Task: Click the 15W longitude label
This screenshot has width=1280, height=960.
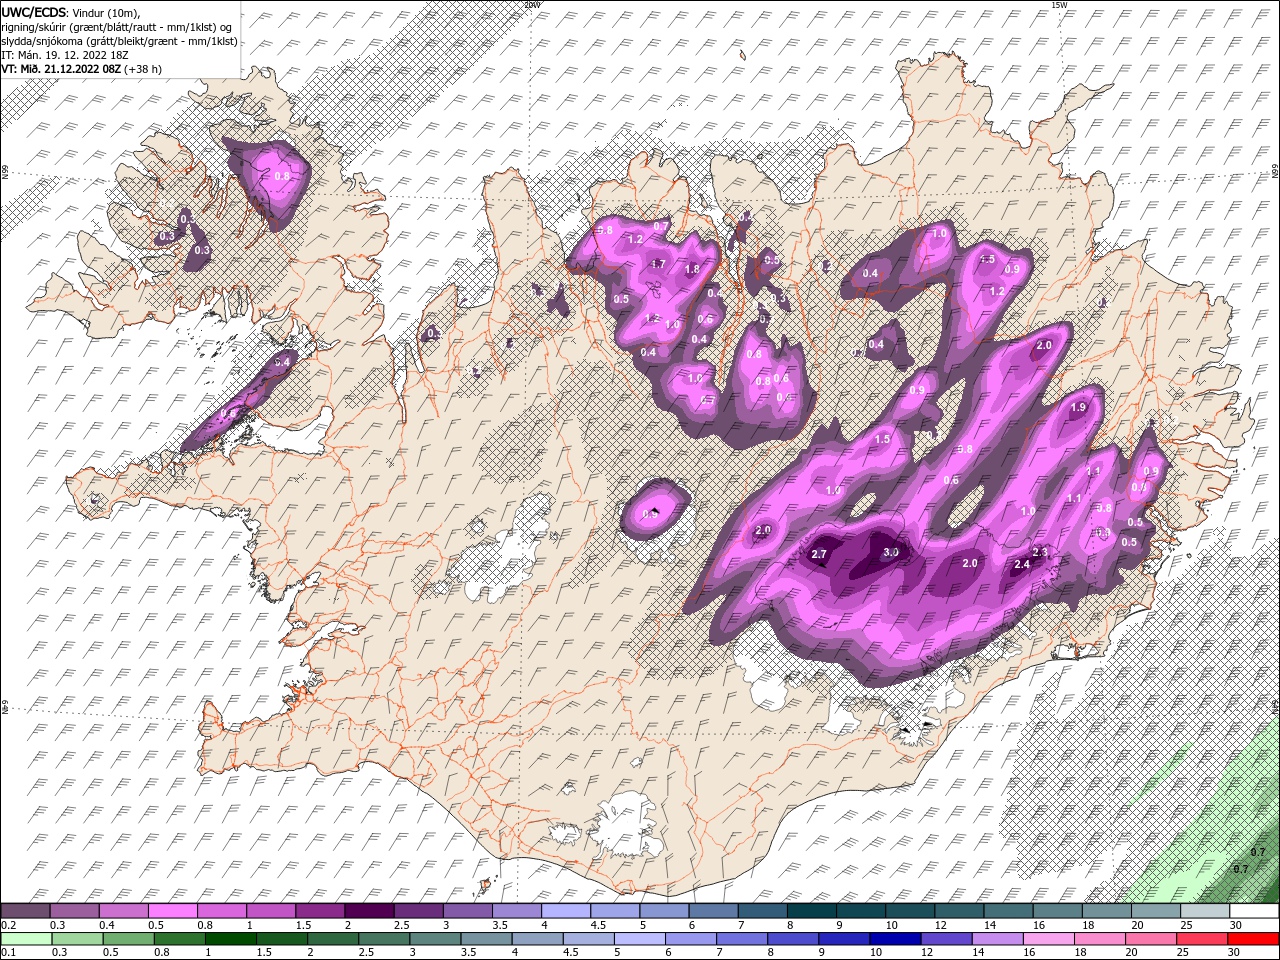Action: click(x=1060, y=5)
